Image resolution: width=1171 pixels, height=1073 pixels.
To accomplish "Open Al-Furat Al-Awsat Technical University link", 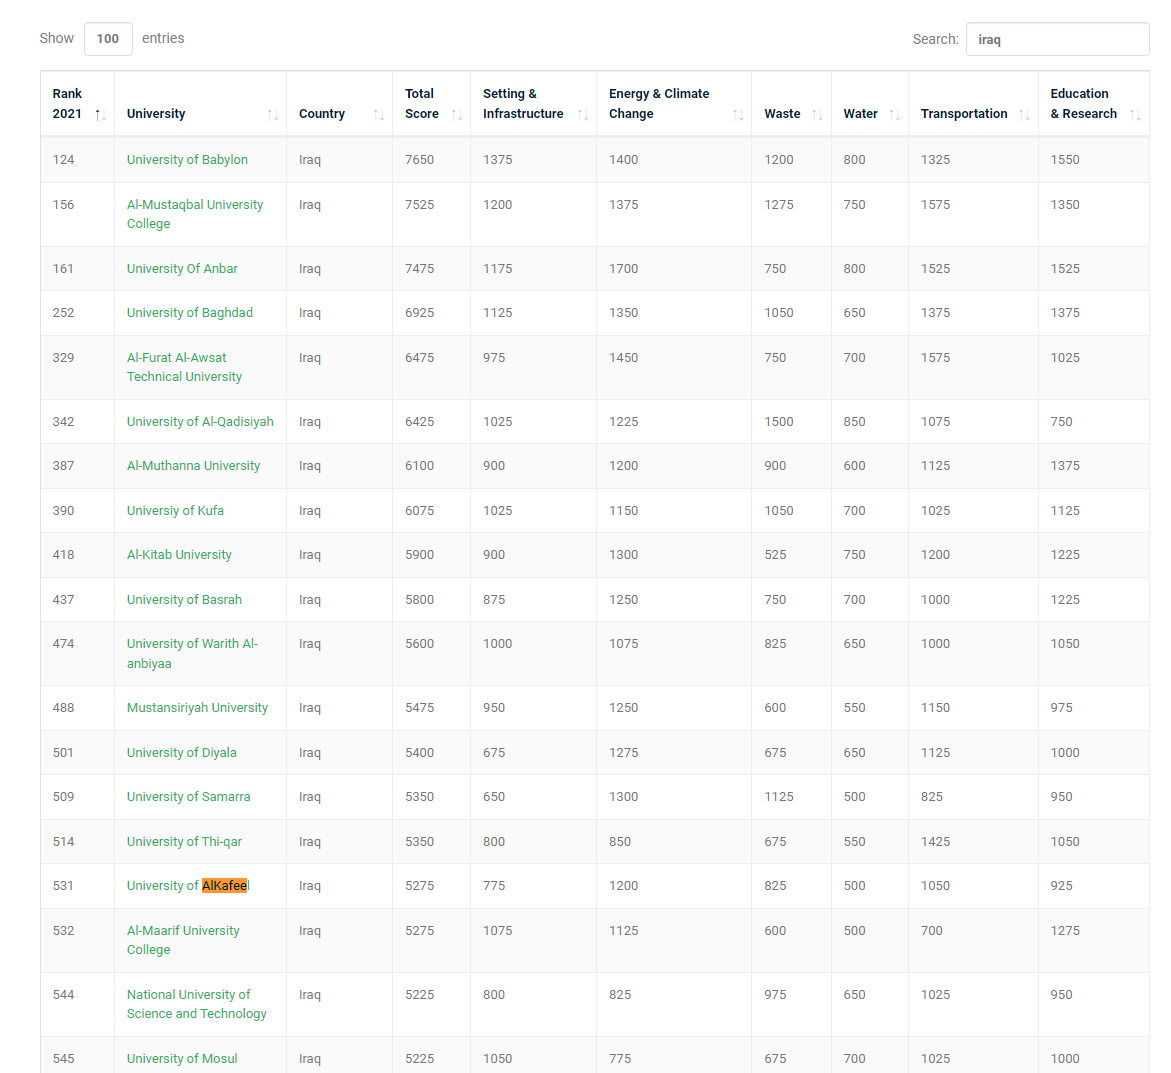I will pos(184,367).
